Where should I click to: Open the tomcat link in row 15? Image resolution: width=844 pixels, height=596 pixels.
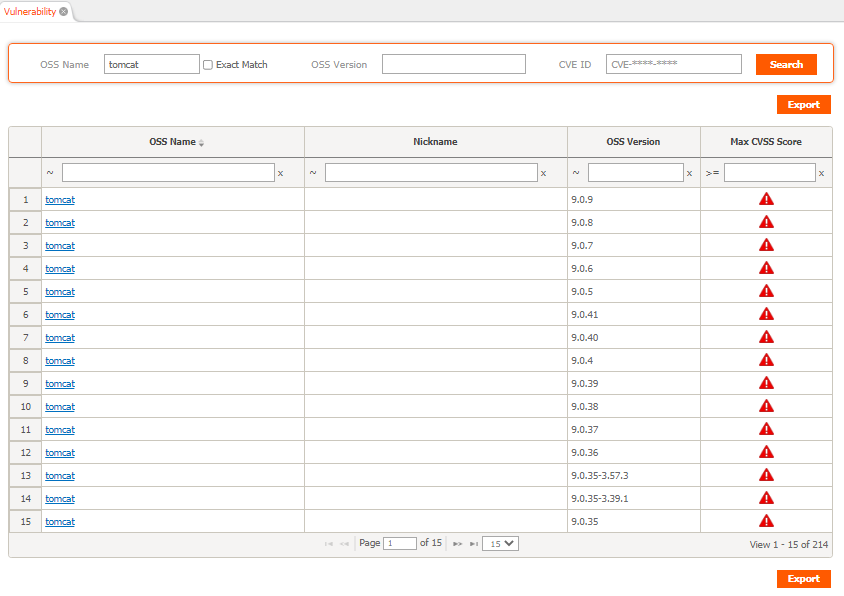(x=60, y=522)
